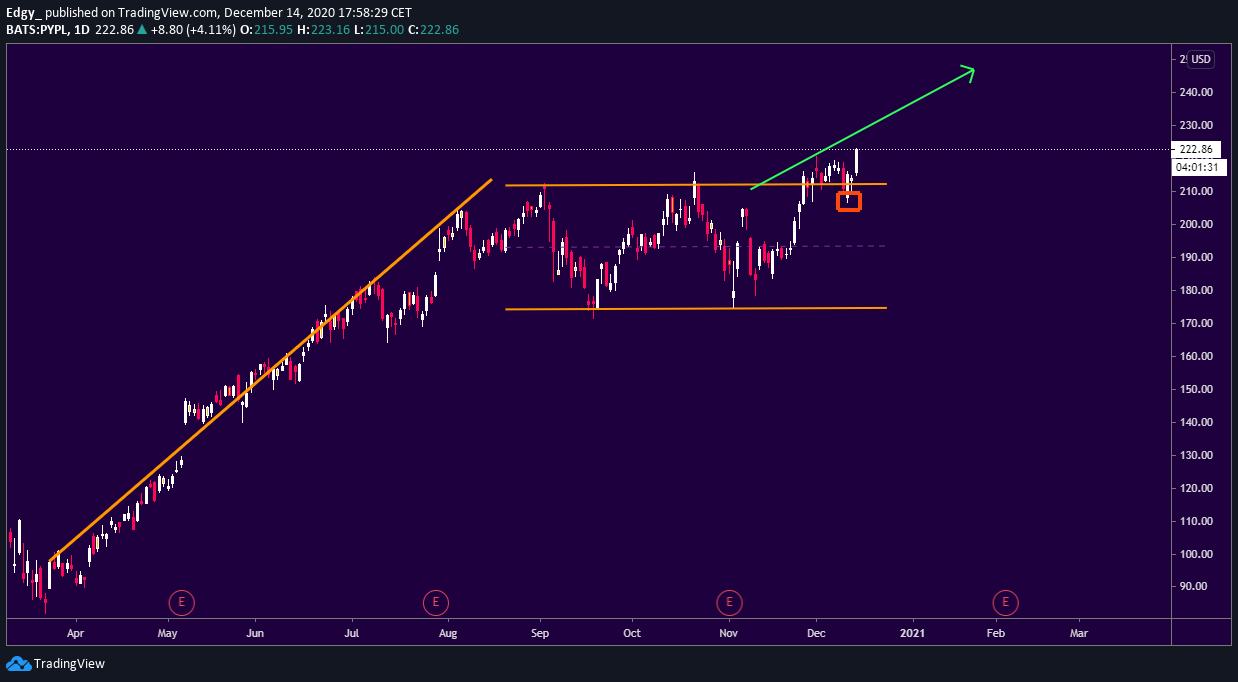Click the Jul label on time axis
The width and height of the screenshot is (1238, 682).
coord(352,633)
